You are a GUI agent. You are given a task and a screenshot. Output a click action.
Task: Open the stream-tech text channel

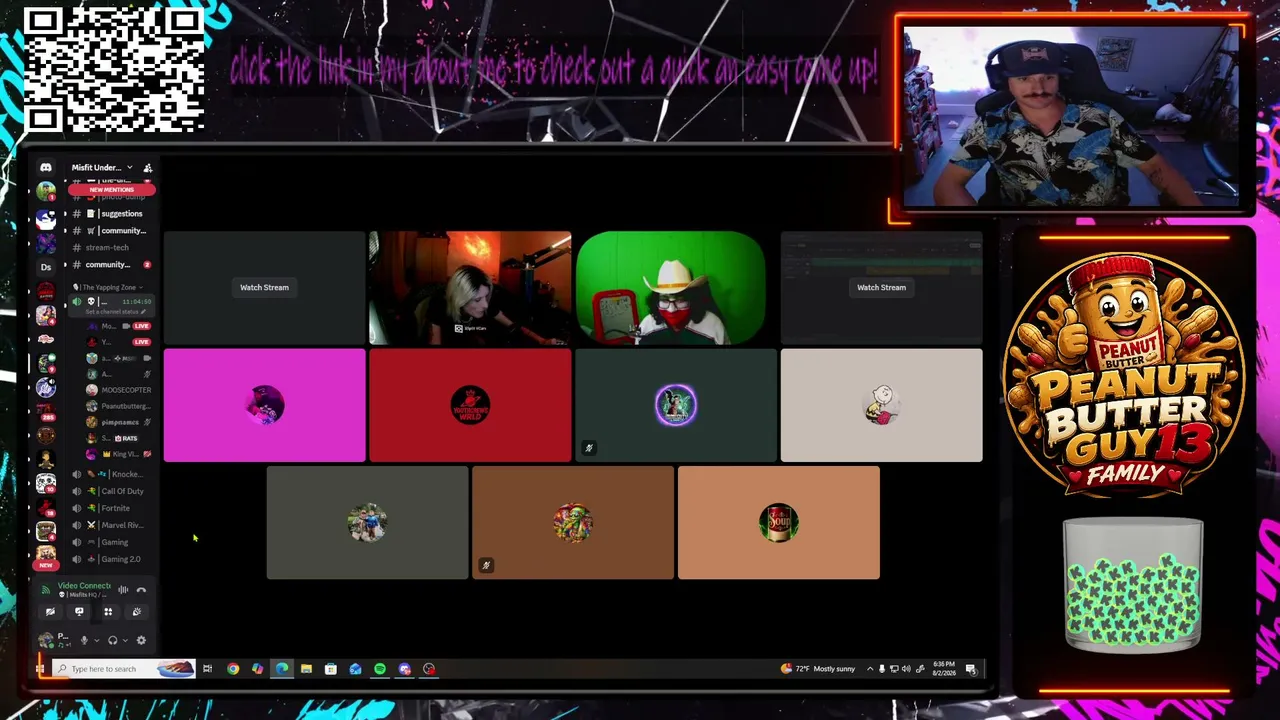click(107, 248)
